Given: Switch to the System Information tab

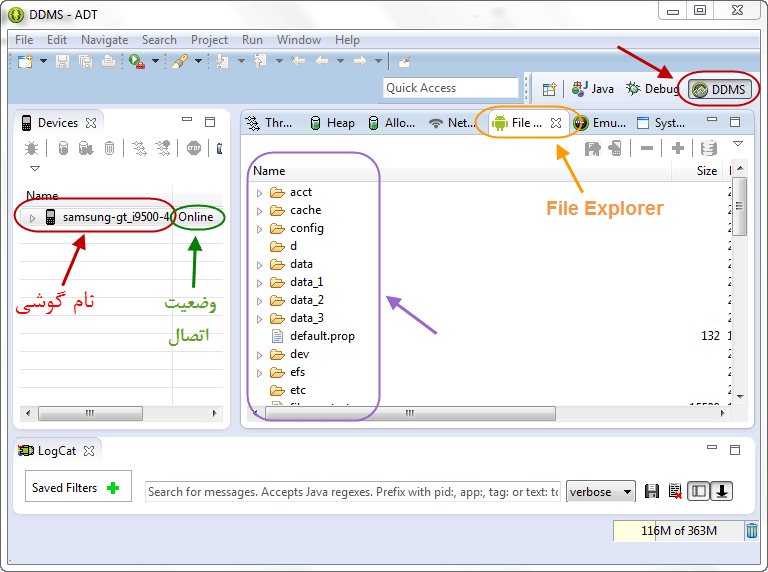Looking at the screenshot, I should tap(660, 123).
